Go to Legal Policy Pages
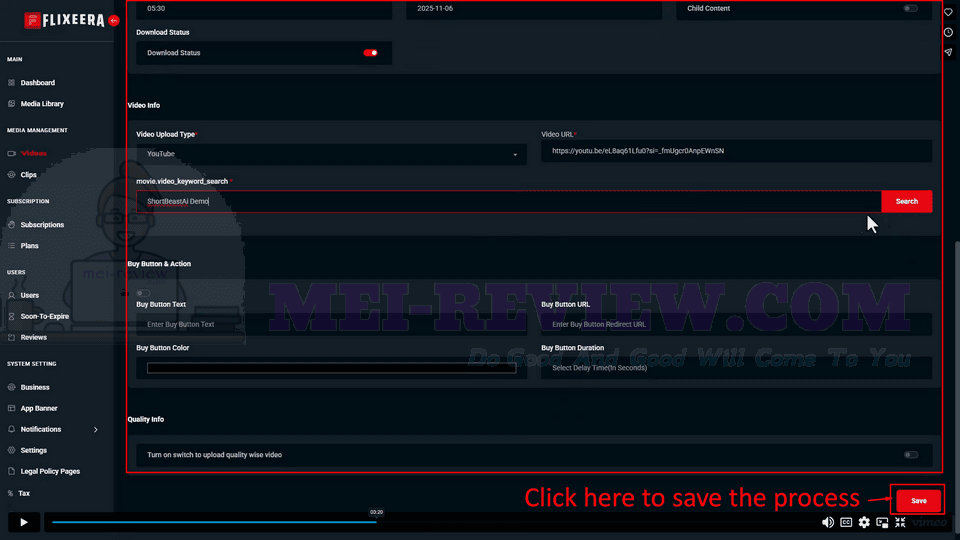Screen dimensions: 960x540 click(50, 471)
